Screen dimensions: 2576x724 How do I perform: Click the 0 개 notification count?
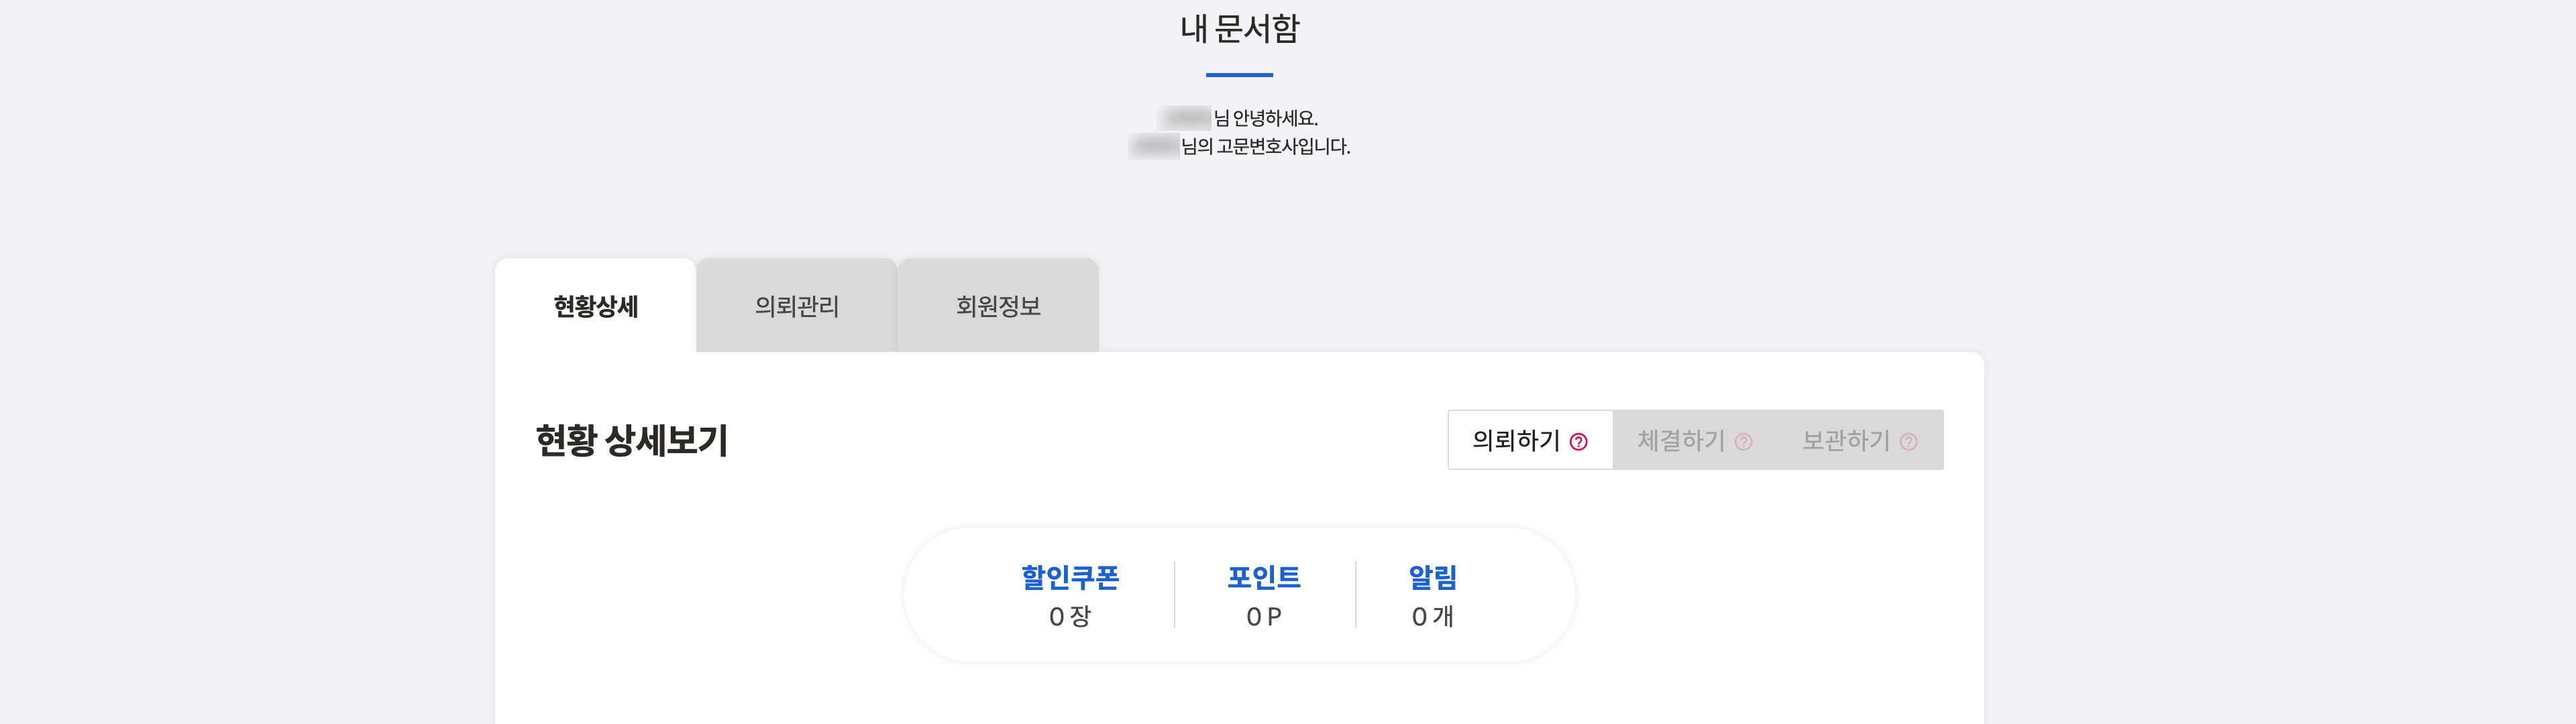point(1432,617)
